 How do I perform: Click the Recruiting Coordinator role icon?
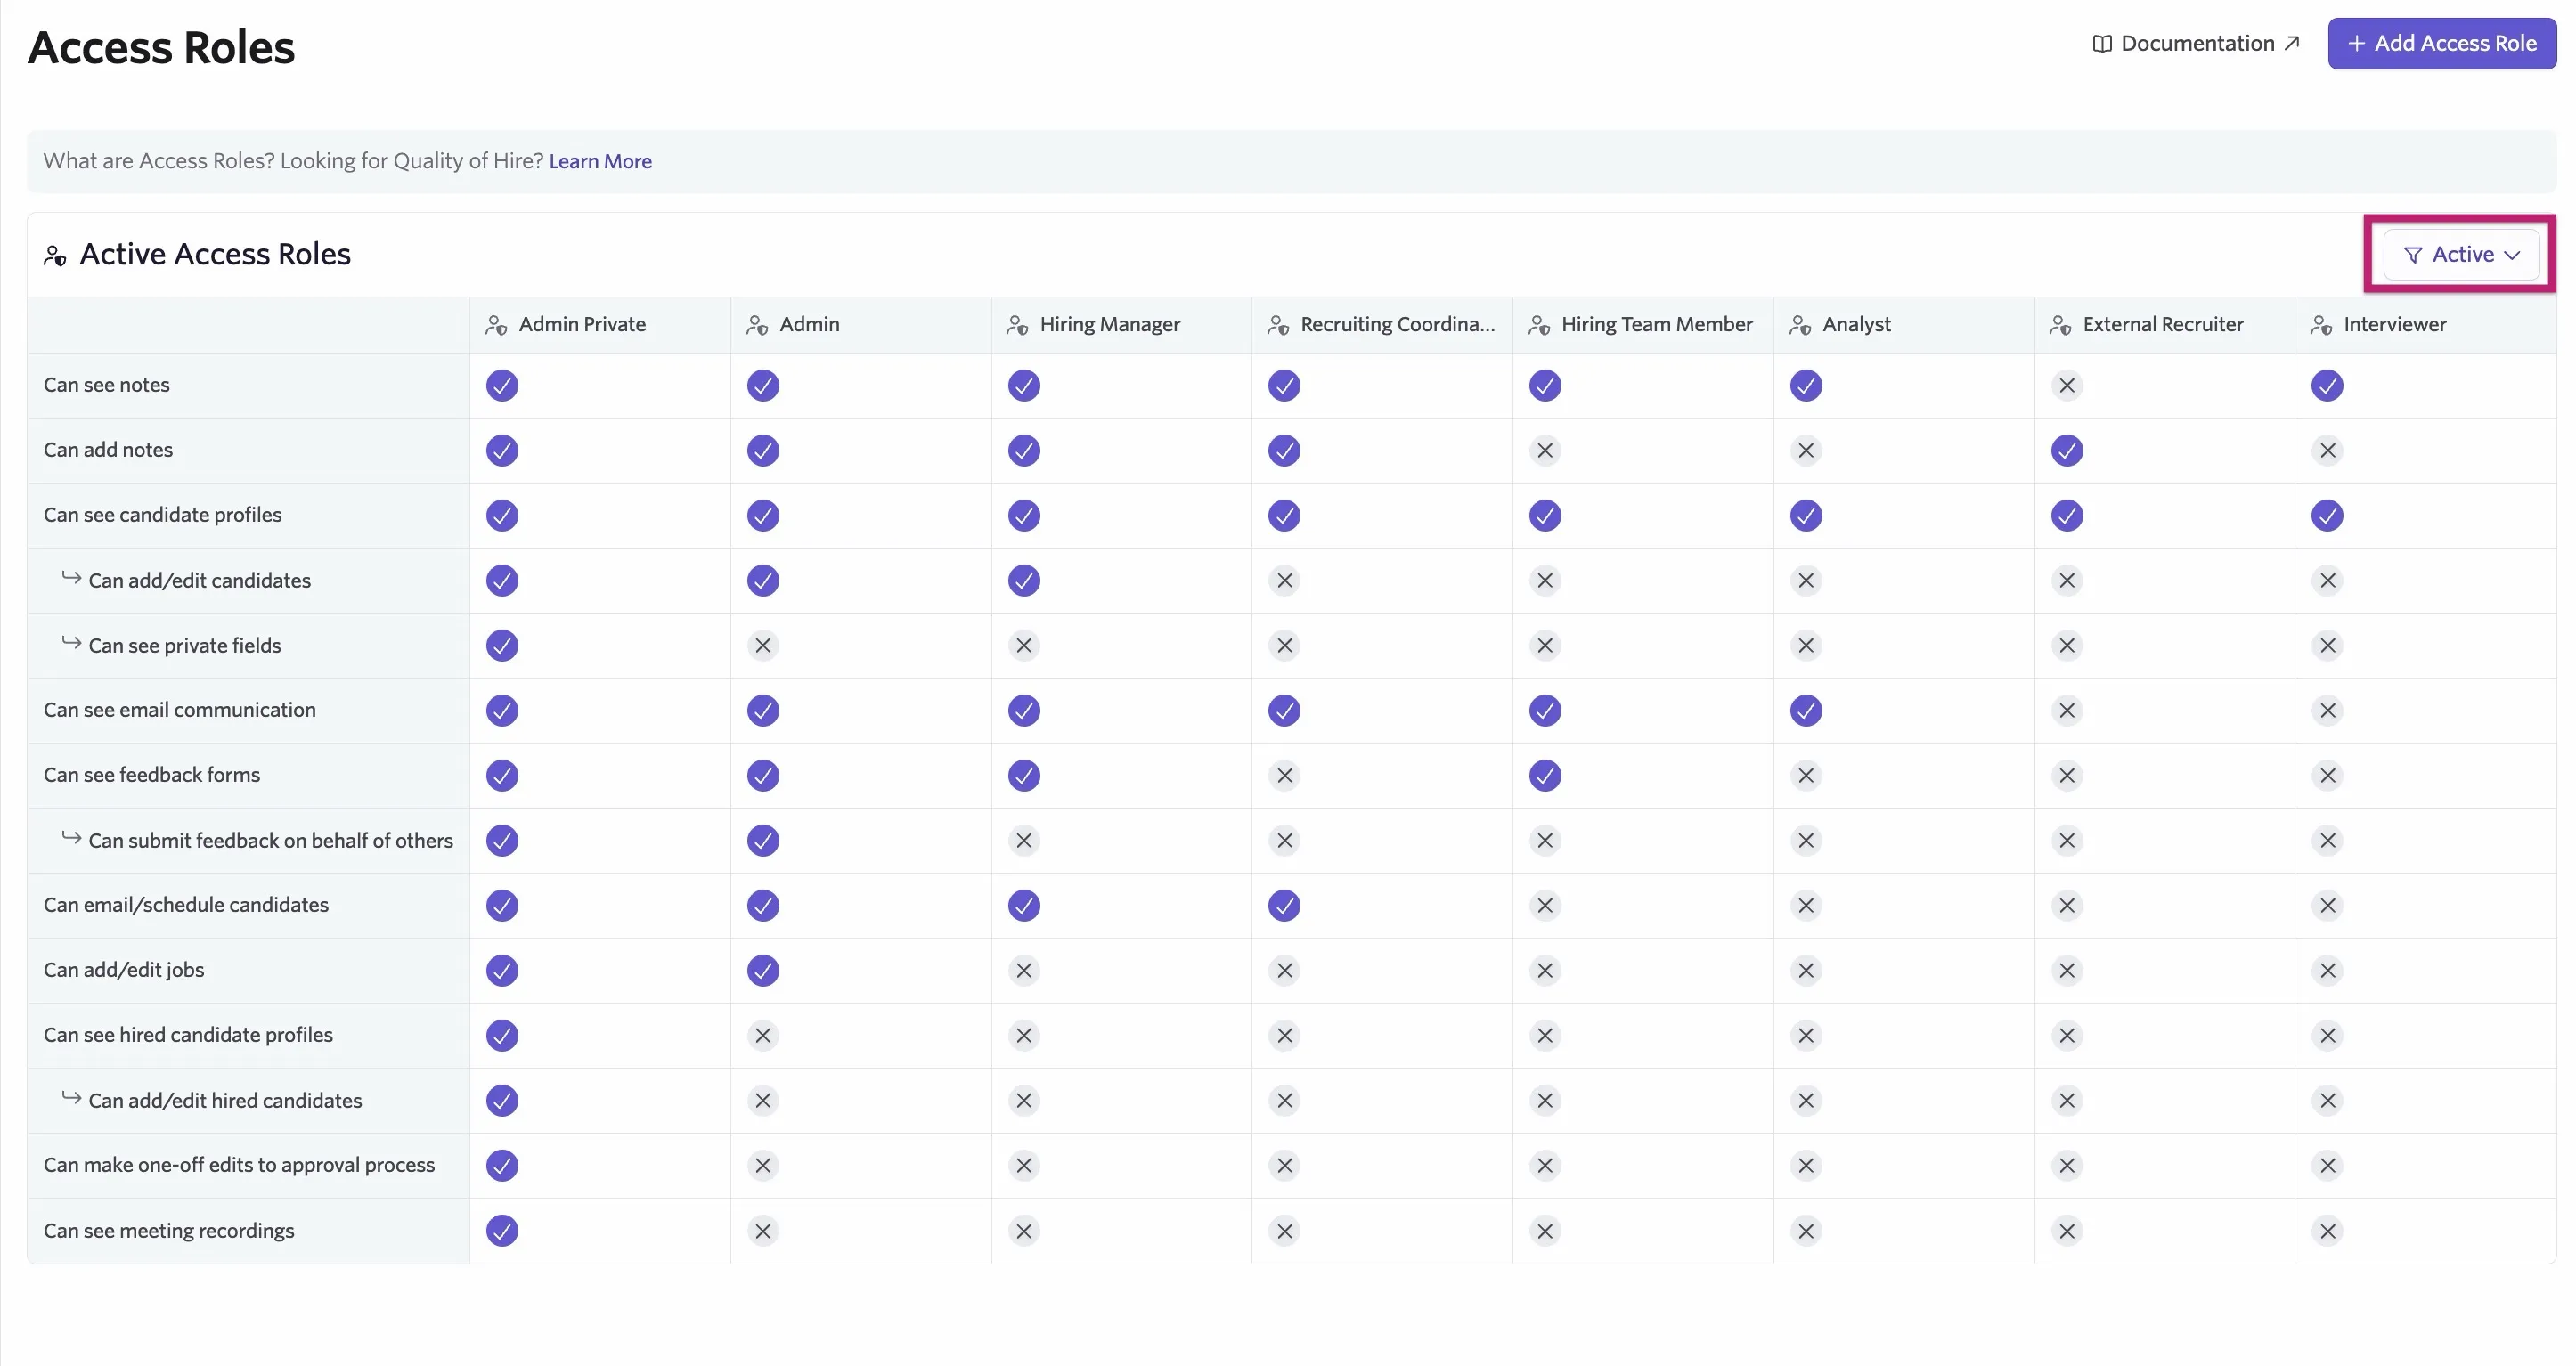tap(1278, 325)
